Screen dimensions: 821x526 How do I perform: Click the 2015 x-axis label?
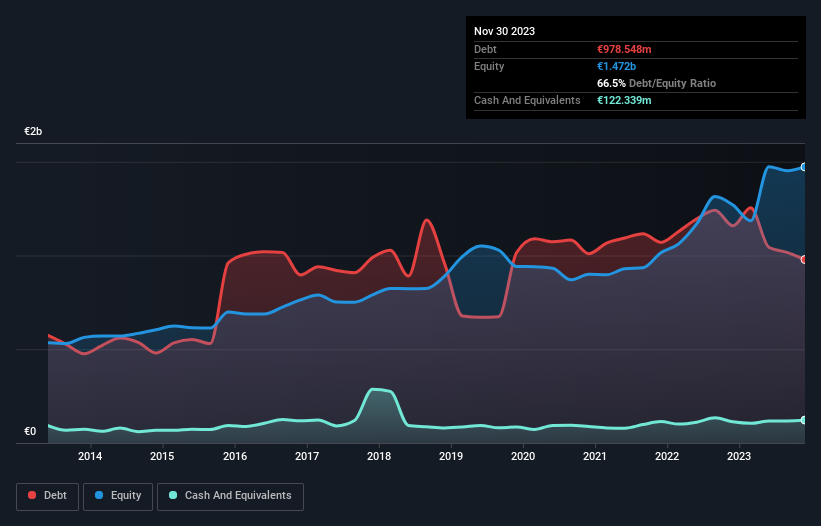click(162, 456)
